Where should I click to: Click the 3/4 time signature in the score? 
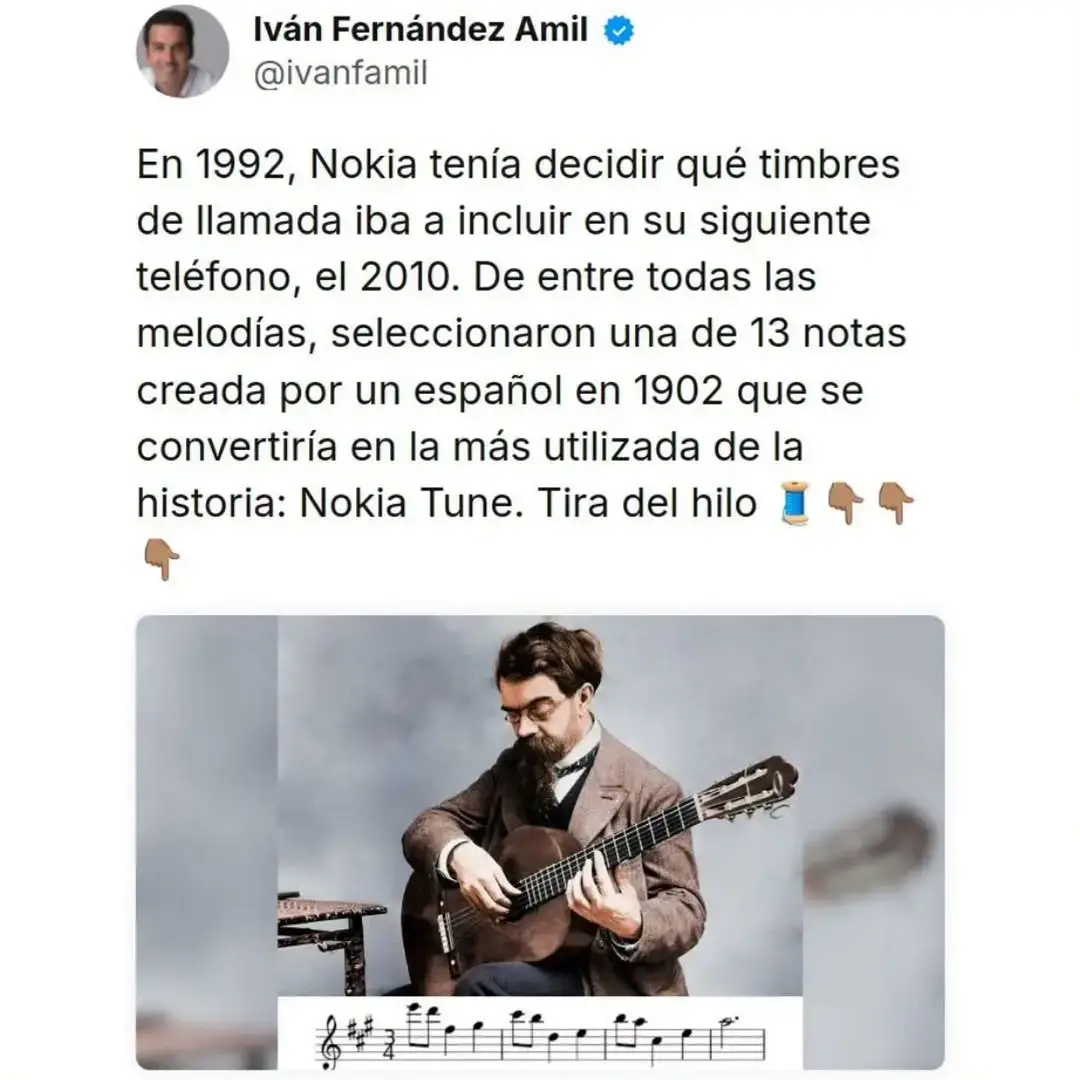click(x=389, y=1041)
